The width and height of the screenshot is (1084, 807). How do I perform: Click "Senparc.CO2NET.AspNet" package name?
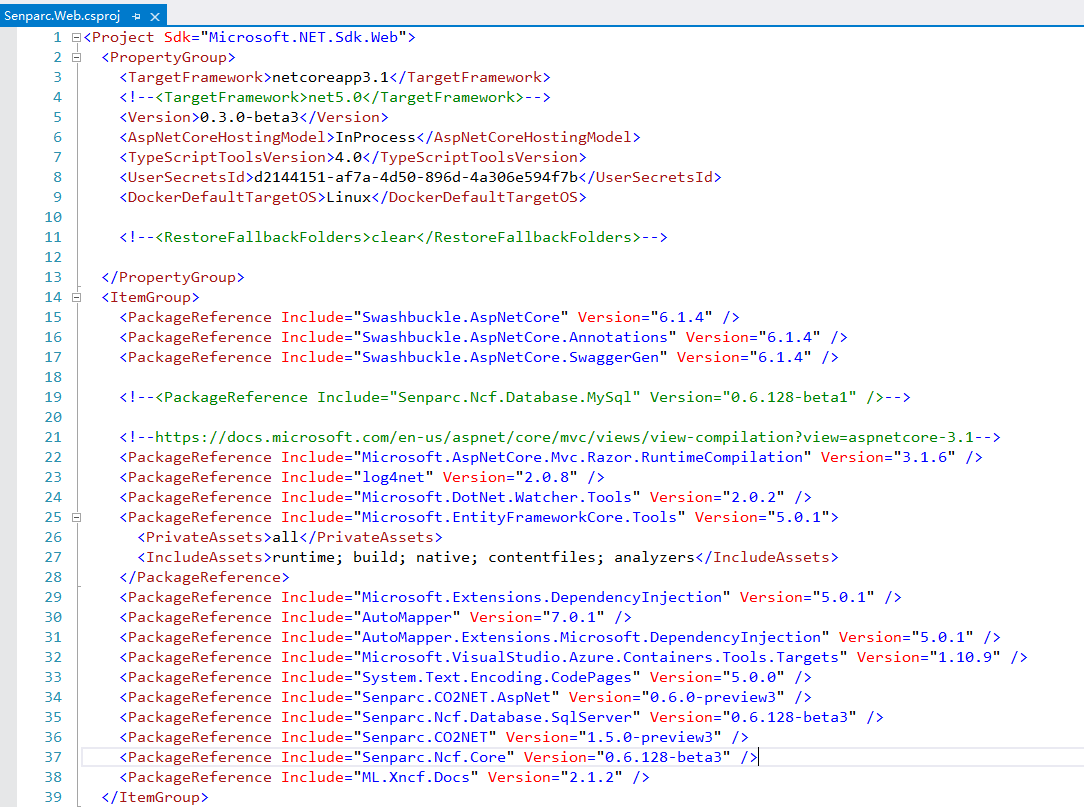456,698
